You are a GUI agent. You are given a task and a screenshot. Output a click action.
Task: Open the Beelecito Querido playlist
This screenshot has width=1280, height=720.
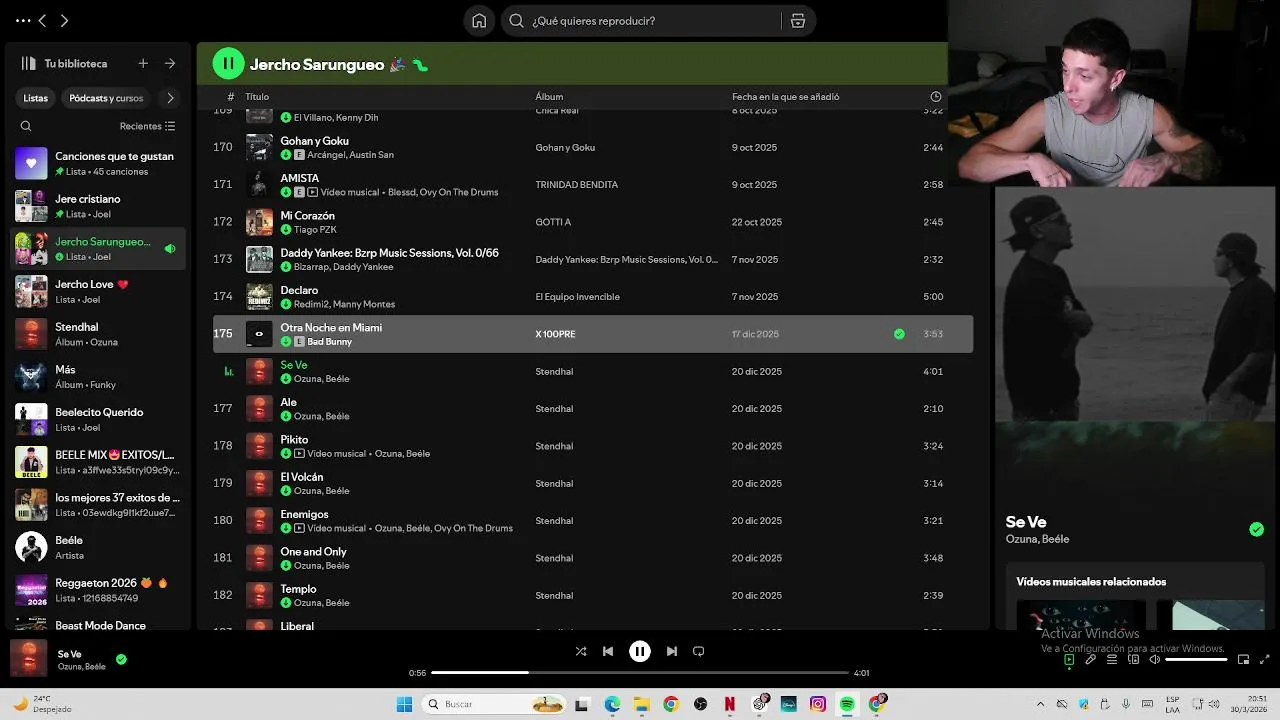pos(98,419)
